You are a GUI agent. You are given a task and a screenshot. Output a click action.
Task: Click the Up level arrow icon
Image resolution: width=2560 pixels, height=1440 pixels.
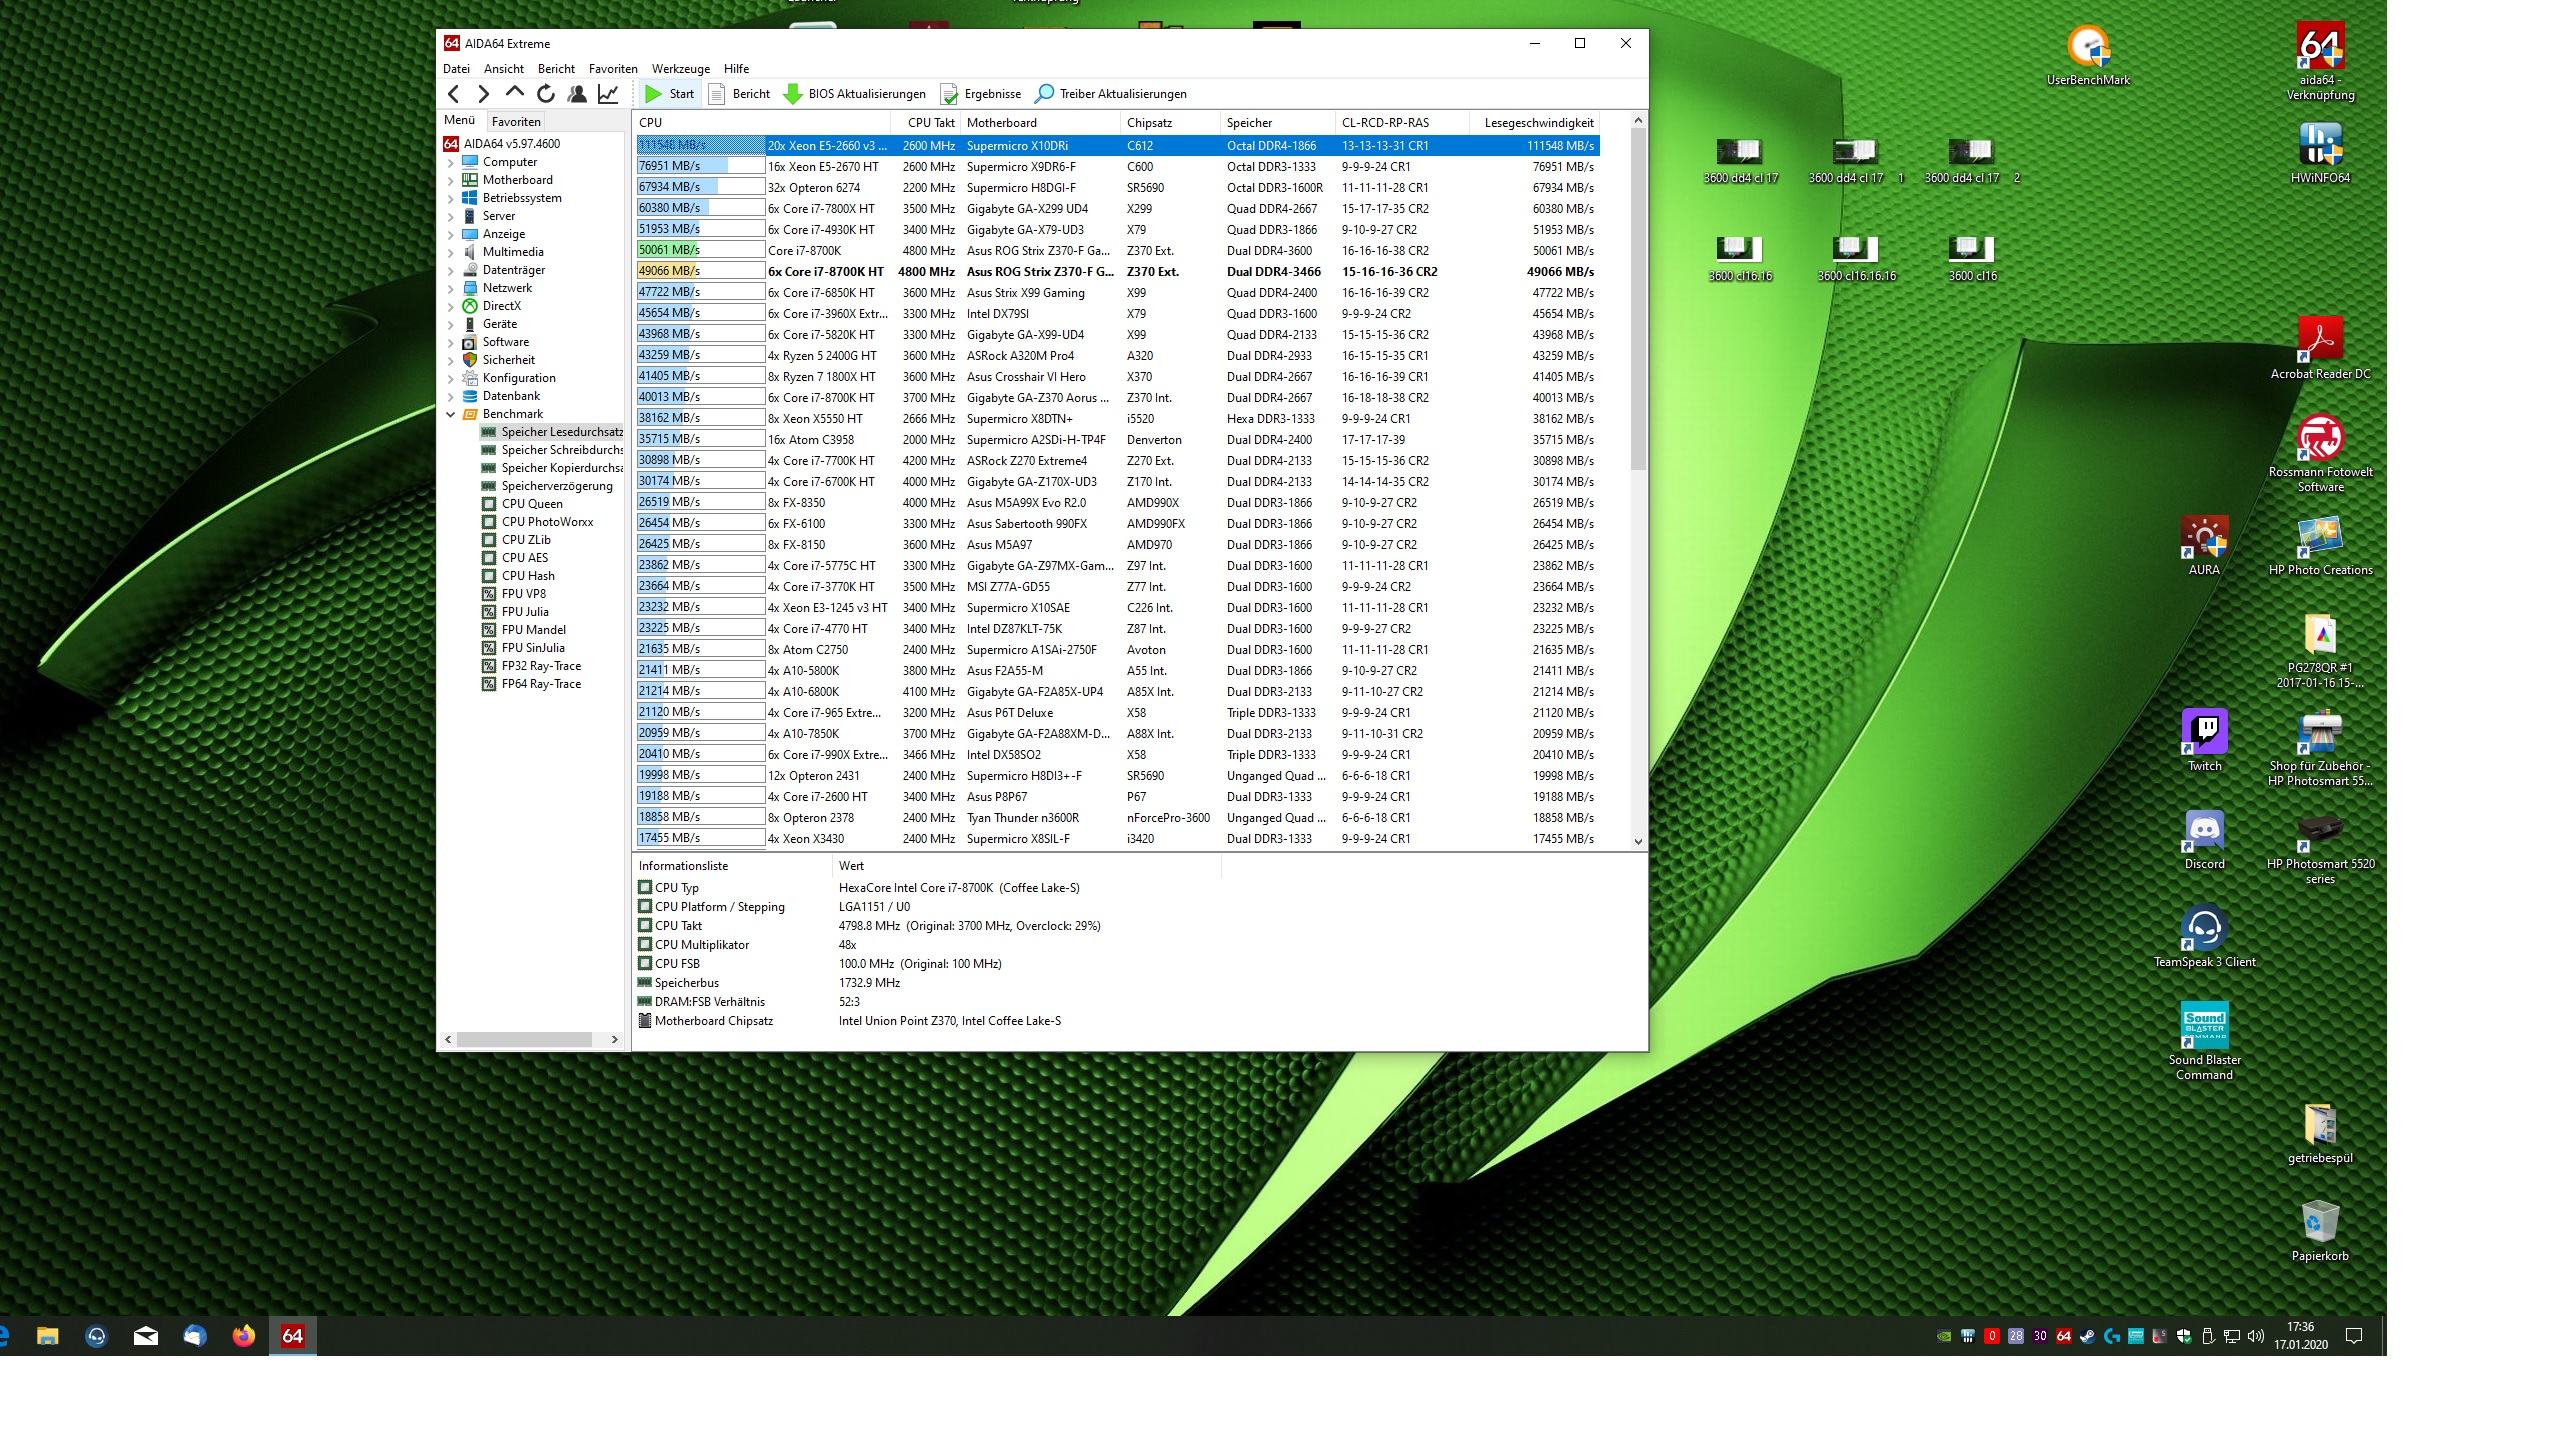[515, 93]
